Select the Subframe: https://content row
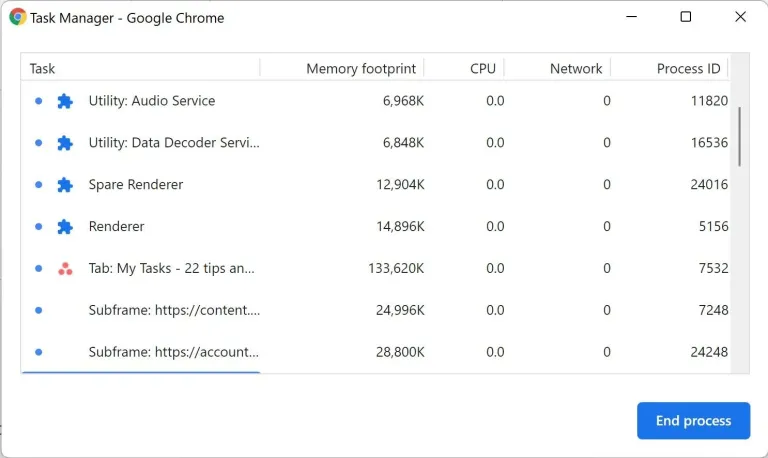This screenshot has height=458, width=768. 173,310
